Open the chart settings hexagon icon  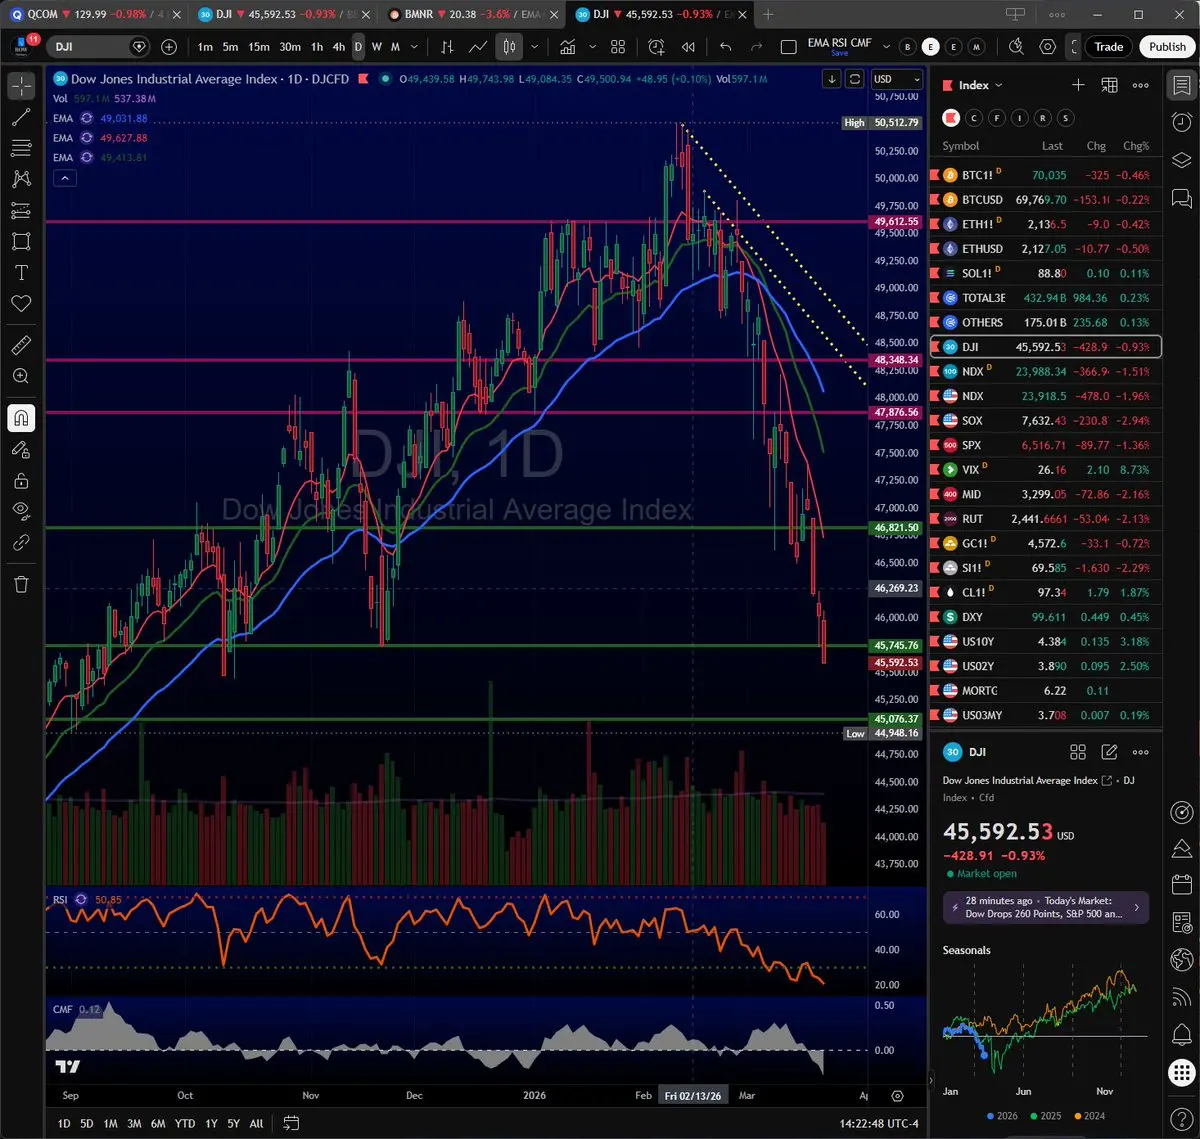[x=1047, y=47]
